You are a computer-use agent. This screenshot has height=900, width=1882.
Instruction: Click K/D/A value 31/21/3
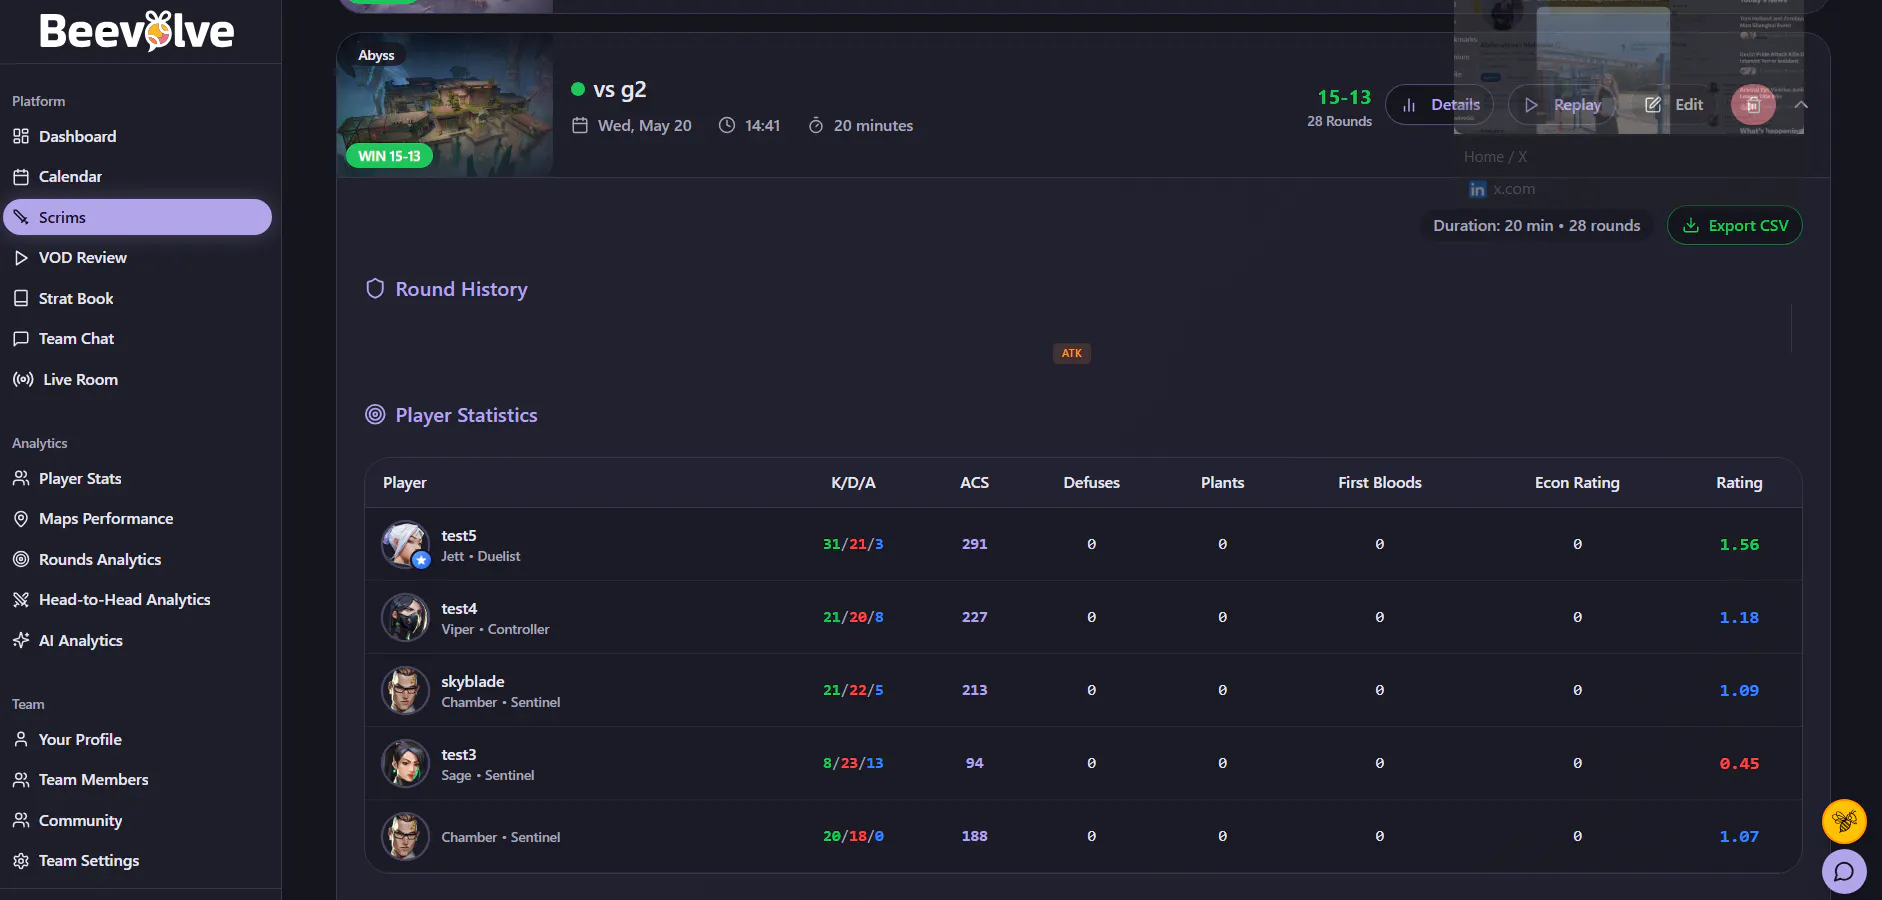tap(853, 544)
